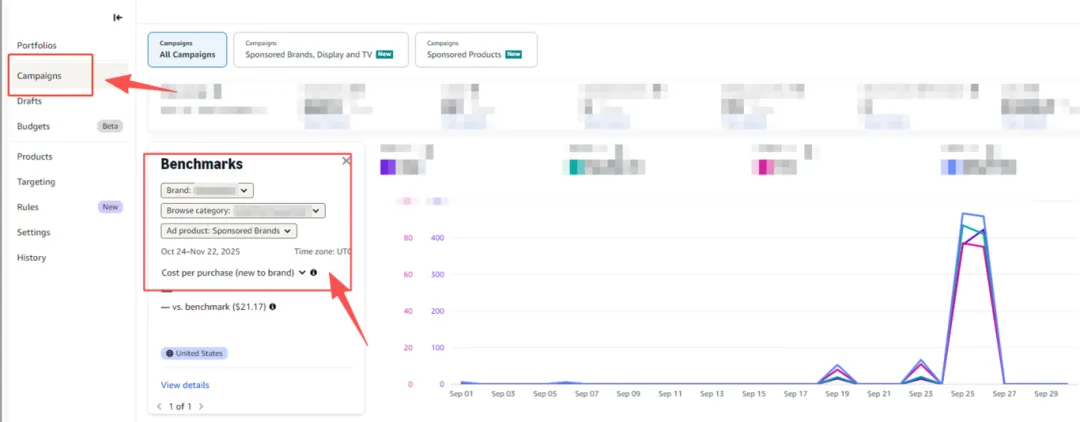Click the purple legend color swatch
Viewport: 1080px width, 422px height.
(x=388, y=167)
